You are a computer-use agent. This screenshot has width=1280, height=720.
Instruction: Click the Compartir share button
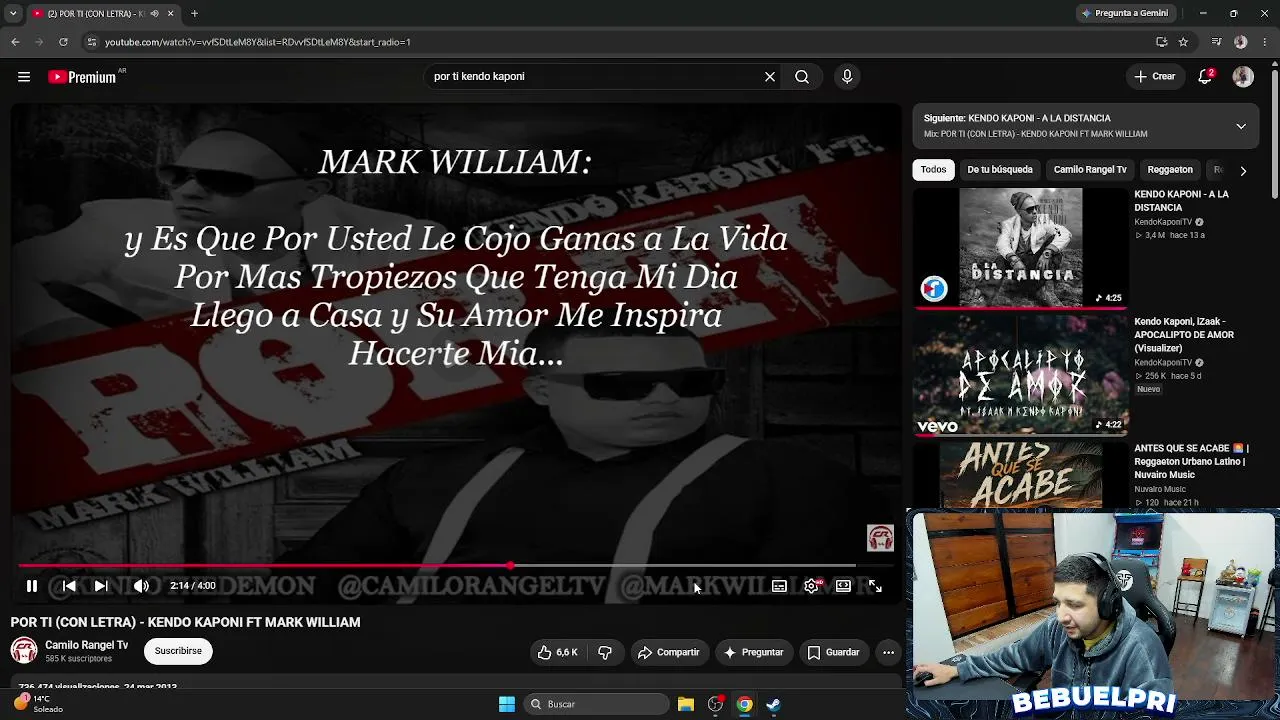[669, 652]
